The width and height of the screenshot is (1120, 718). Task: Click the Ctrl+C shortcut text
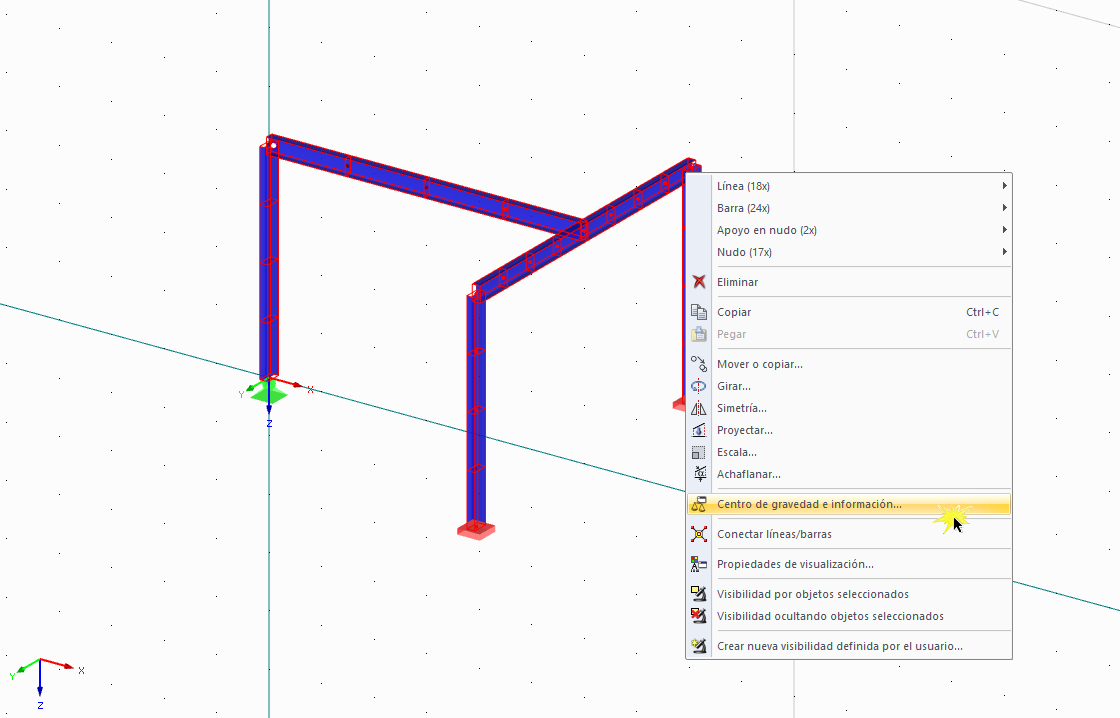coord(982,312)
